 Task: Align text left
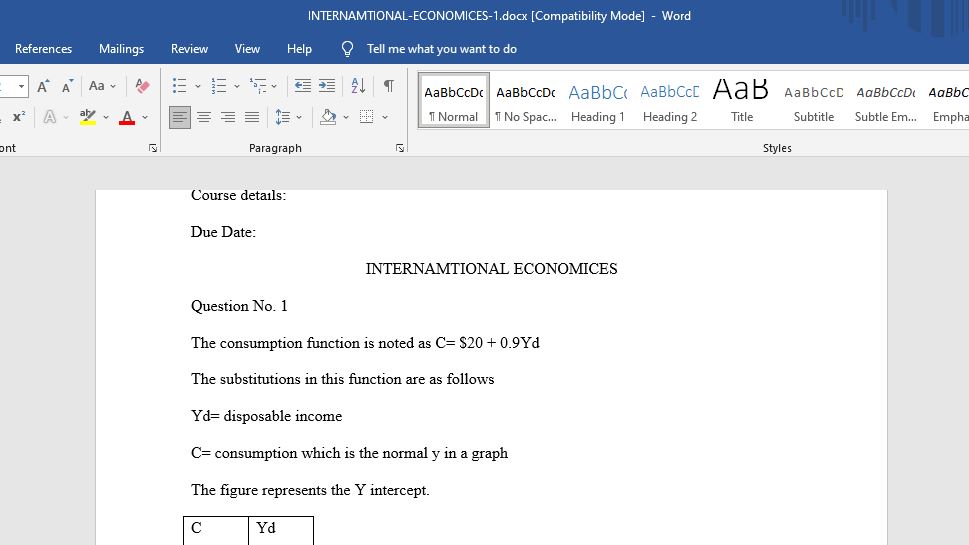pos(180,117)
